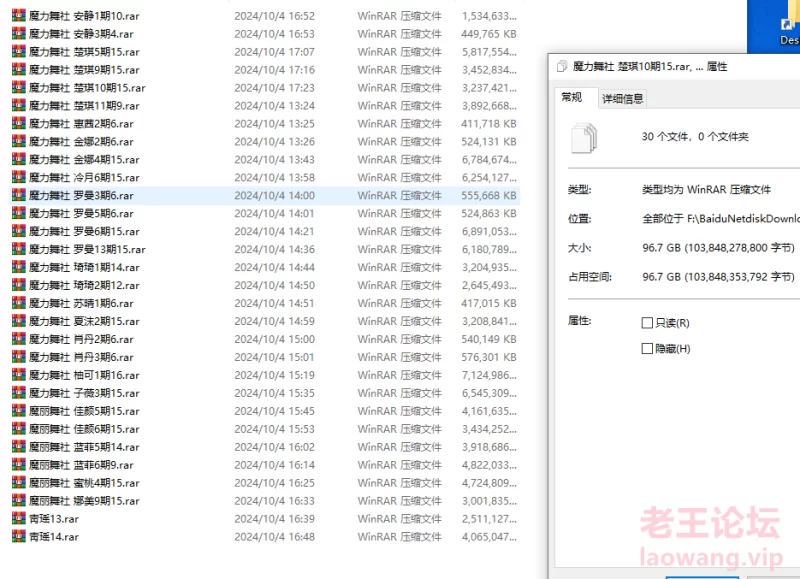Select the icon beside 蓝菲6期9.rar
This screenshot has width=800, height=579.
(19, 464)
